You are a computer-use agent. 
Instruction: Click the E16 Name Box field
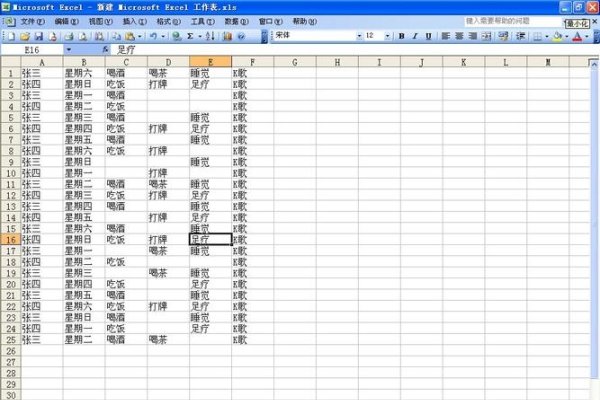click(32, 50)
